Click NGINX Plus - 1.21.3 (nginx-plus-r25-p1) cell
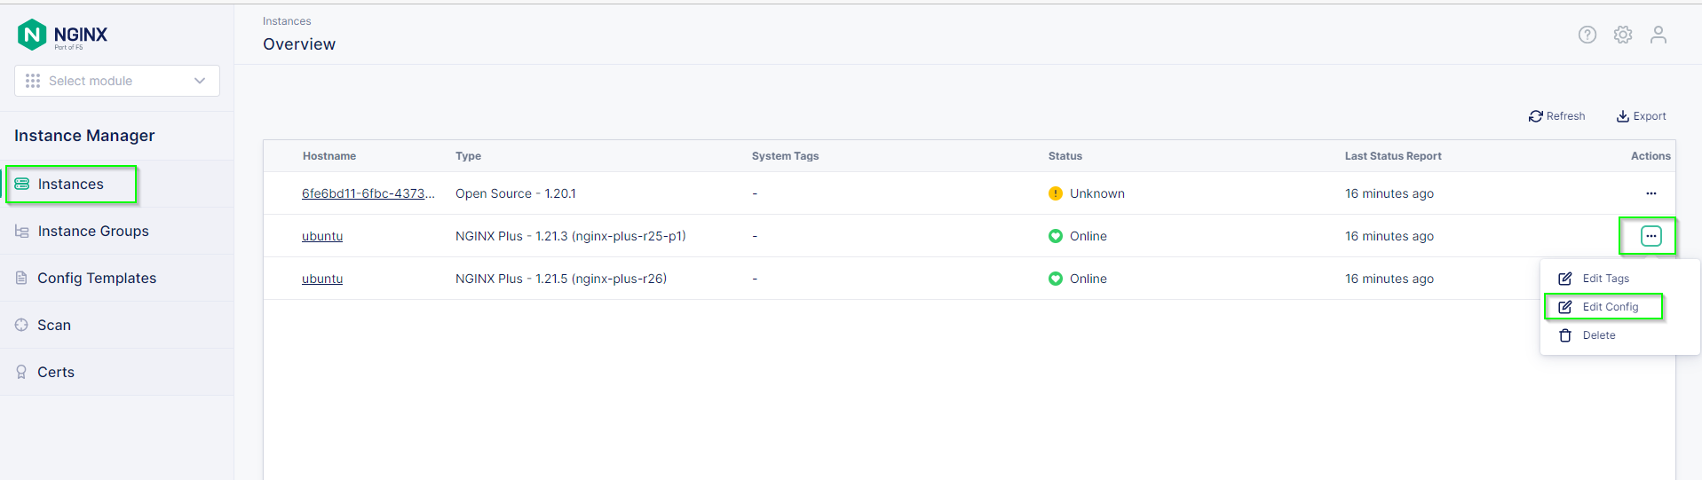 tap(570, 236)
